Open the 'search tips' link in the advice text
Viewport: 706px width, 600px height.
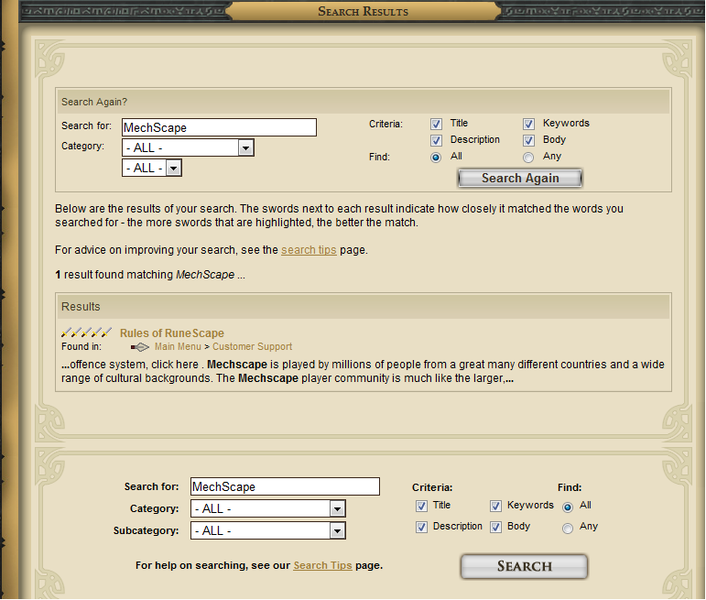click(x=309, y=250)
